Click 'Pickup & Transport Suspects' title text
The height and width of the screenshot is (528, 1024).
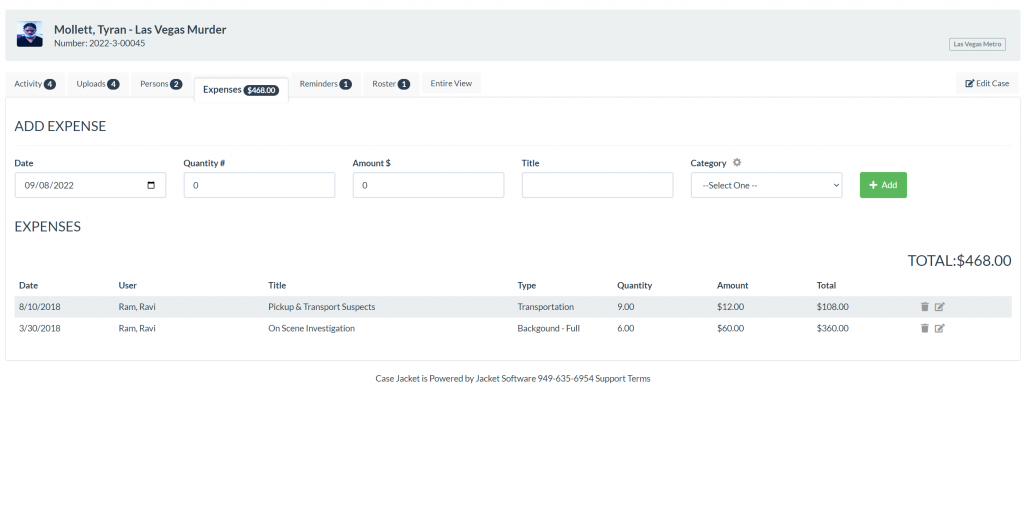[321, 306]
